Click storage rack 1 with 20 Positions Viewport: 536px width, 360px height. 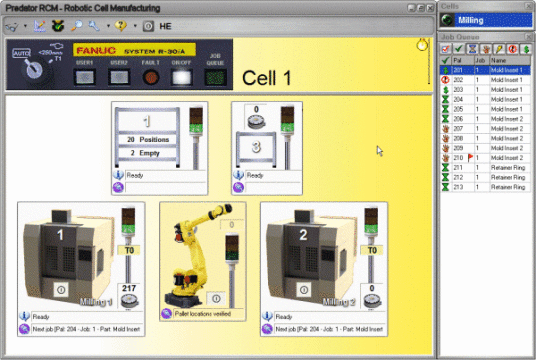[x=147, y=137]
